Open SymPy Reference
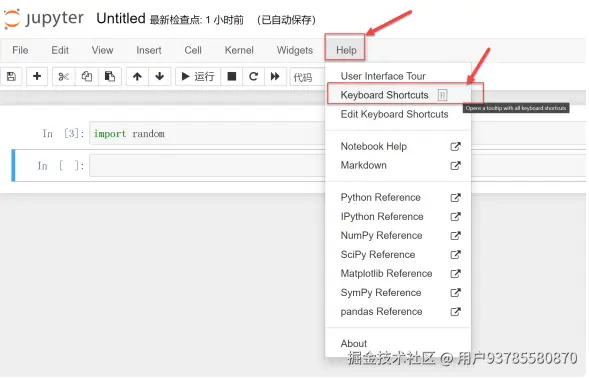The height and width of the screenshot is (378, 589). tap(398, 292)
